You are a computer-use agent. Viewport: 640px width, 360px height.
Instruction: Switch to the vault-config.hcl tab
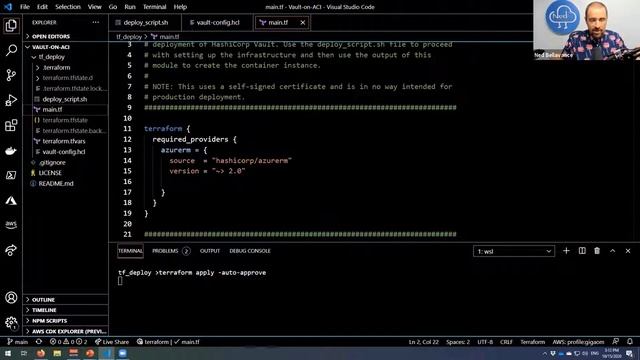pyautogui.click(x=218, y=22)
